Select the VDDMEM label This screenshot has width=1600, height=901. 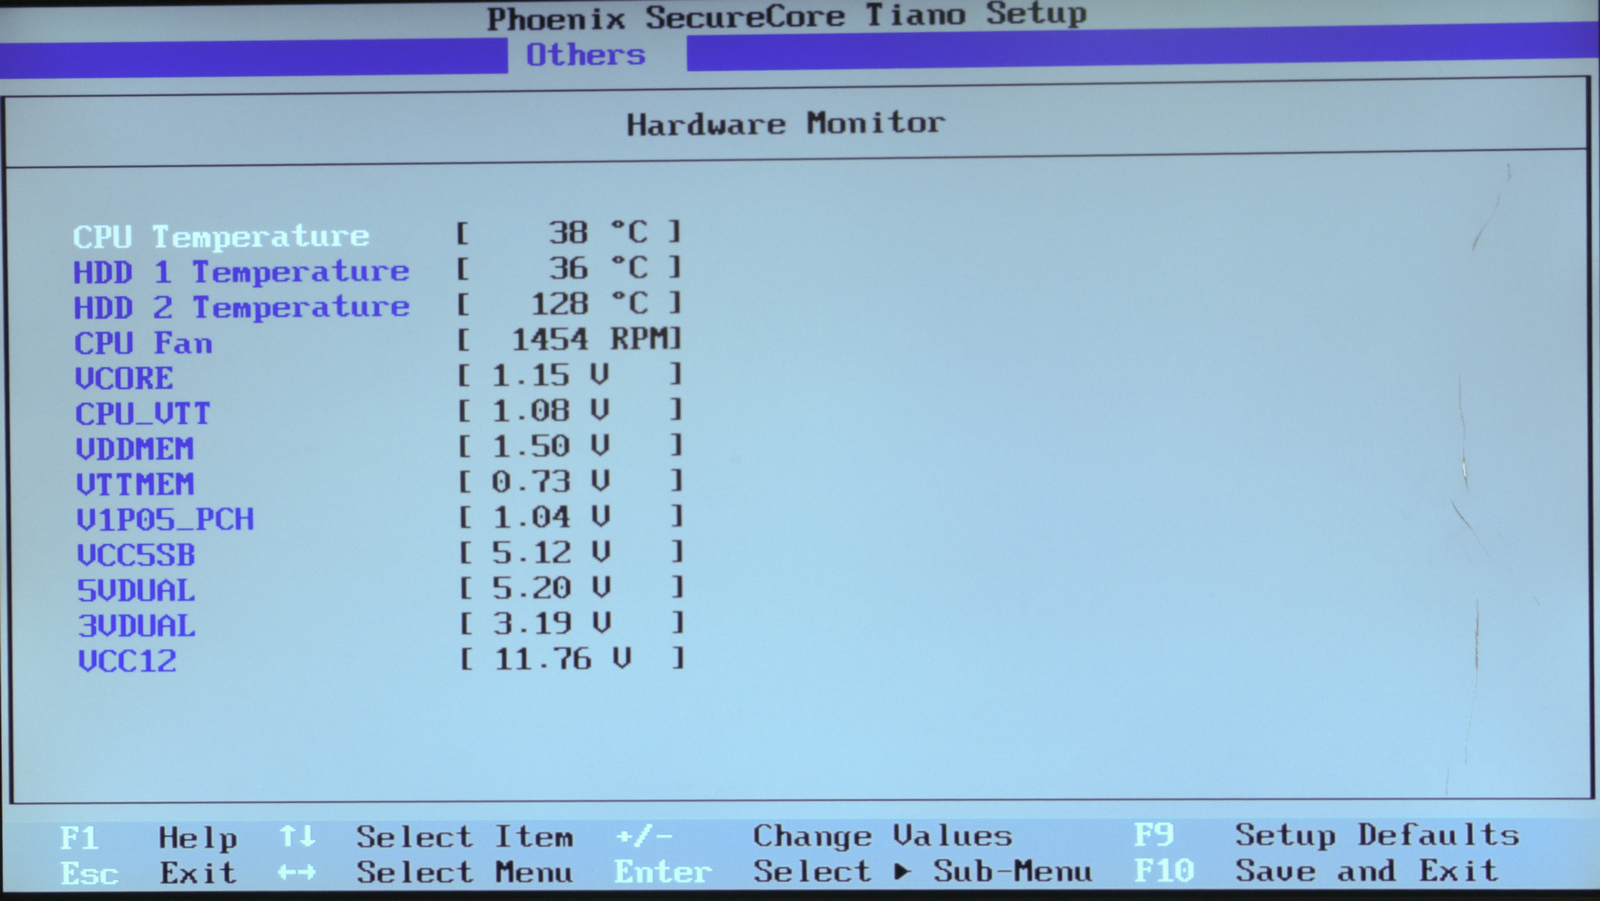coord(135,449)
